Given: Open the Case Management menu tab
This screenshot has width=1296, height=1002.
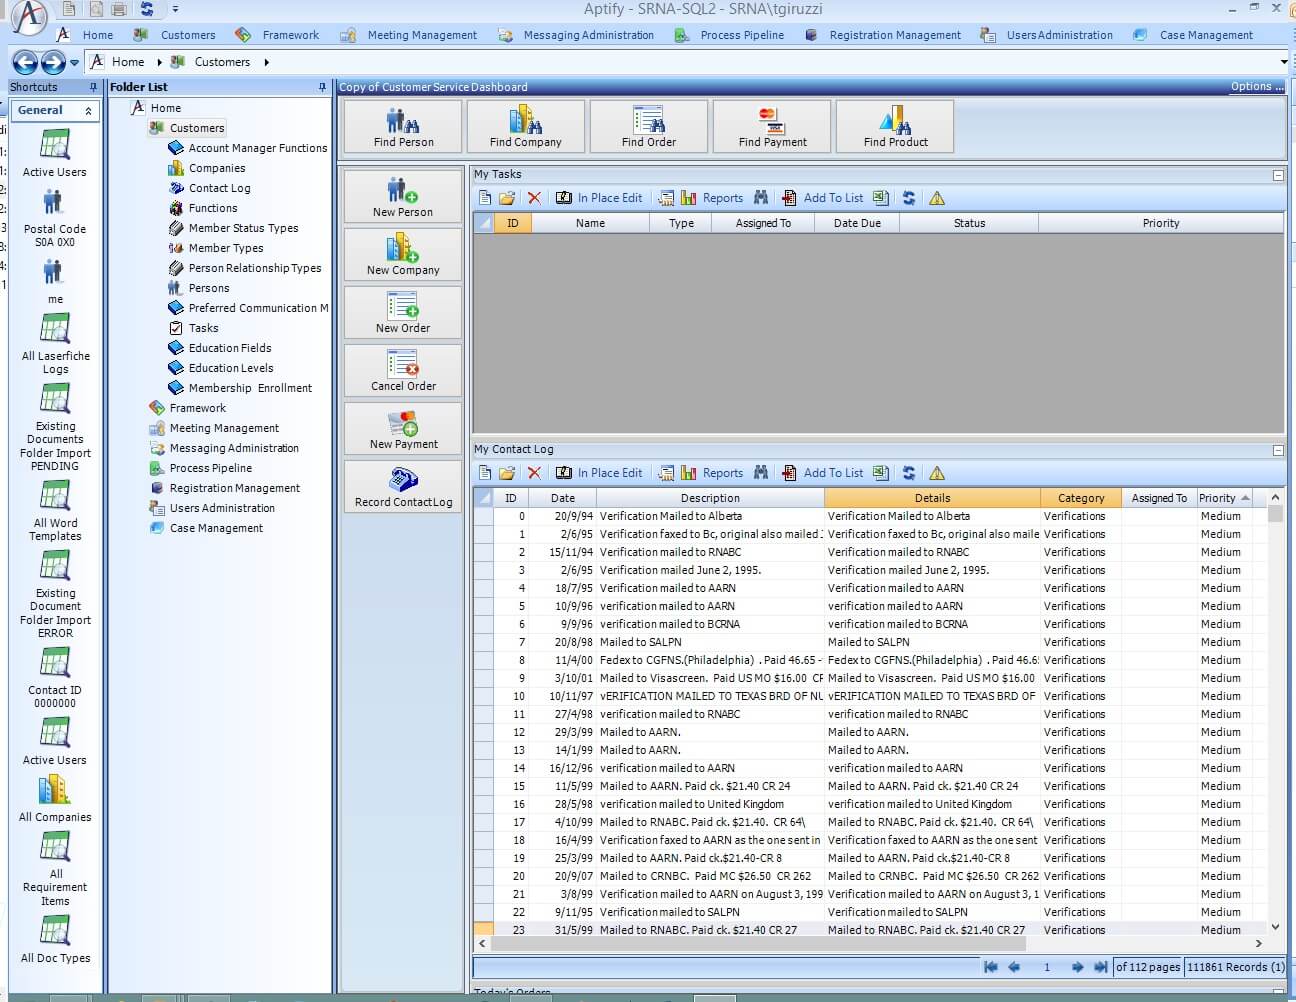Looking at the screenshot, I should tap(1193, 35).
